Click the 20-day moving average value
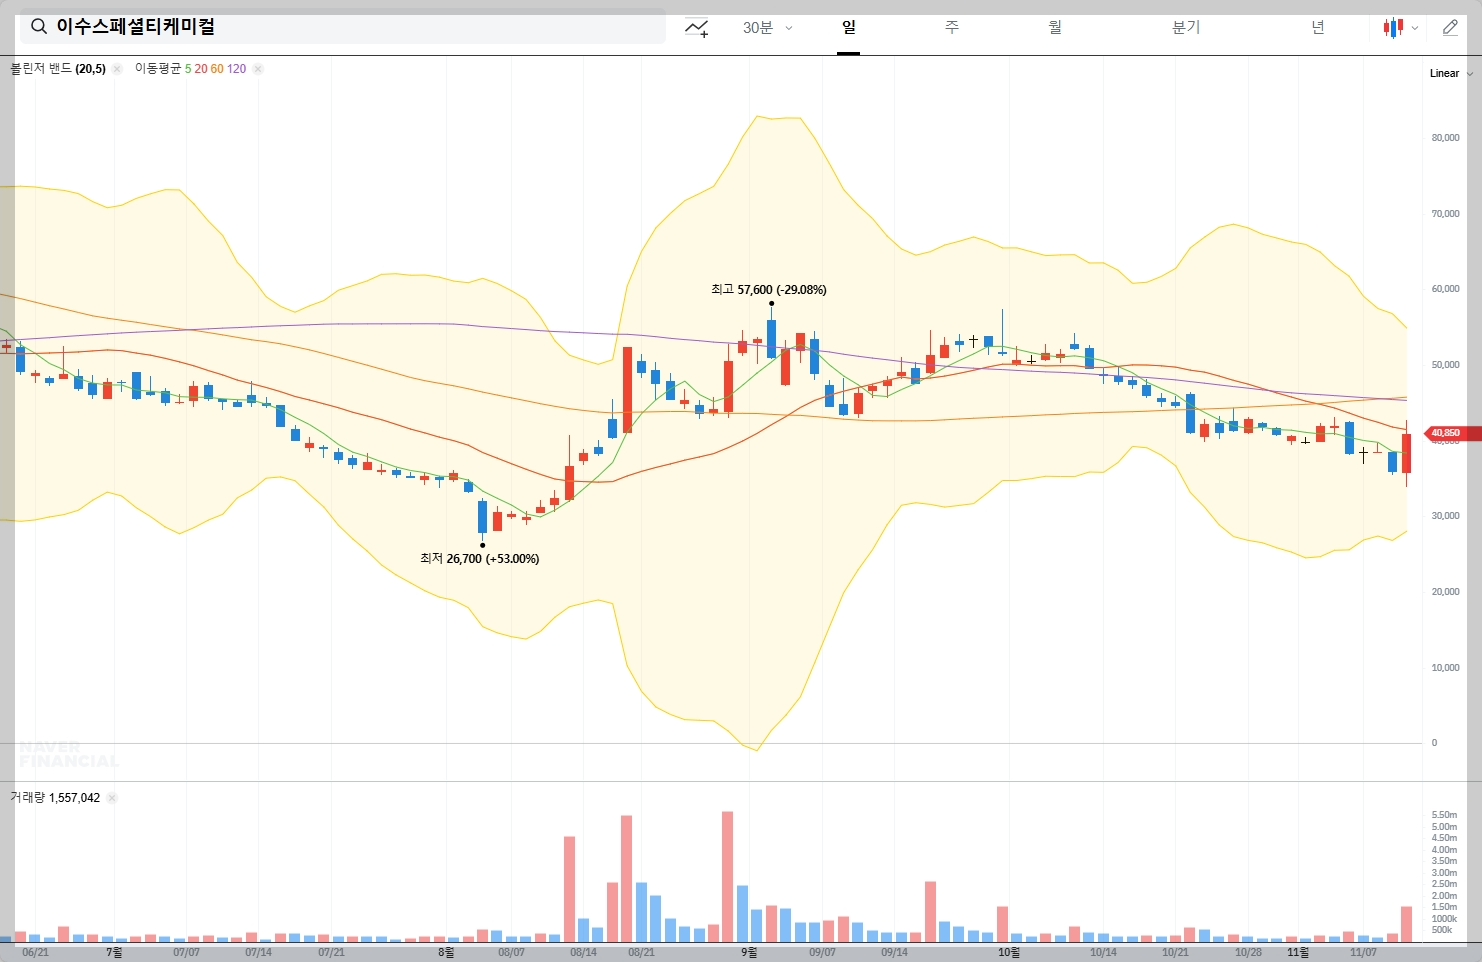Image resolution: width=1482 pixels, height=962 pixels. (201, 69)
